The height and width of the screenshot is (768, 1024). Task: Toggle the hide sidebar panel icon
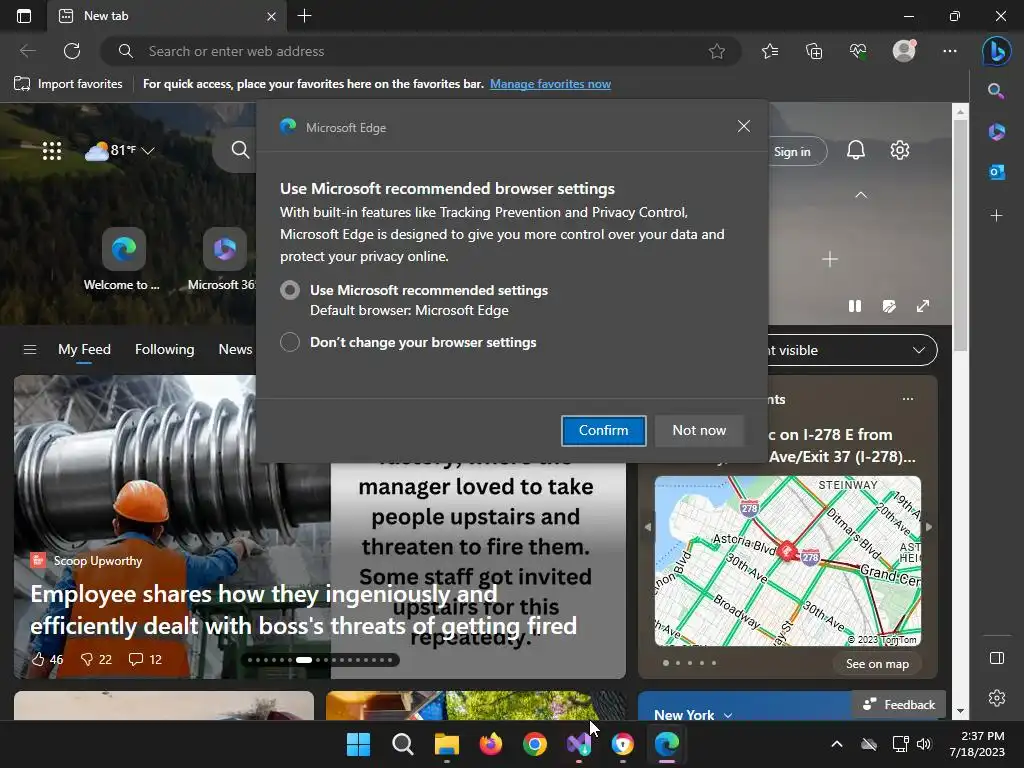click(997, 658)
